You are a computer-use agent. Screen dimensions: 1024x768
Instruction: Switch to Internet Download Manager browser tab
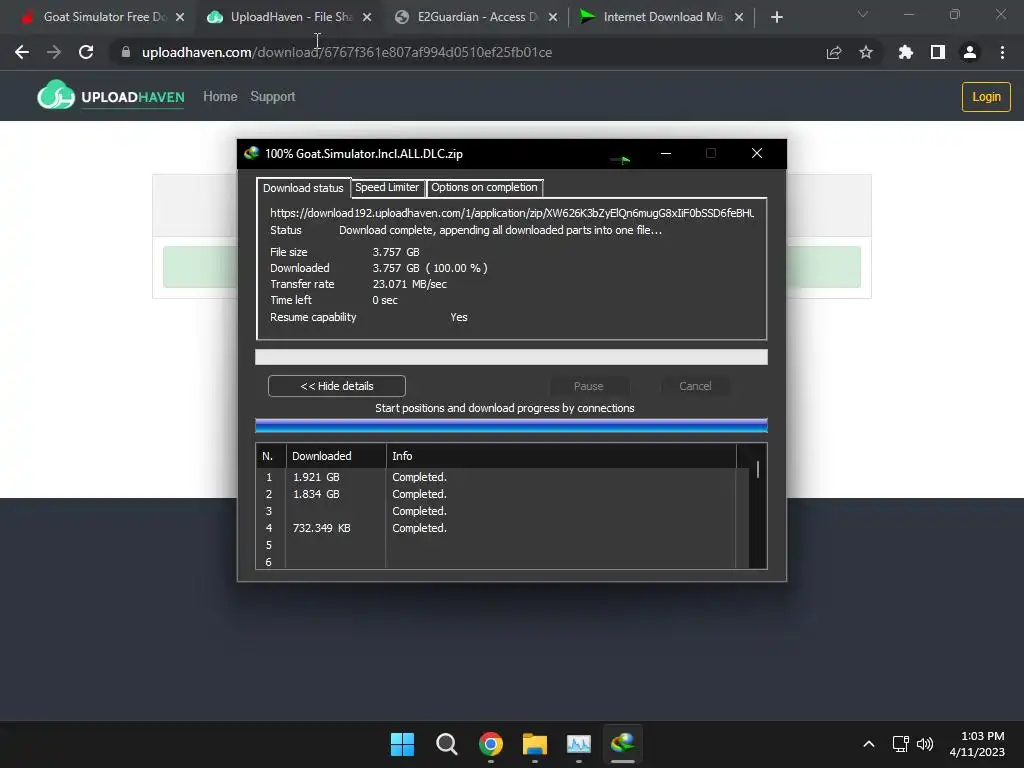coord(663,17)
